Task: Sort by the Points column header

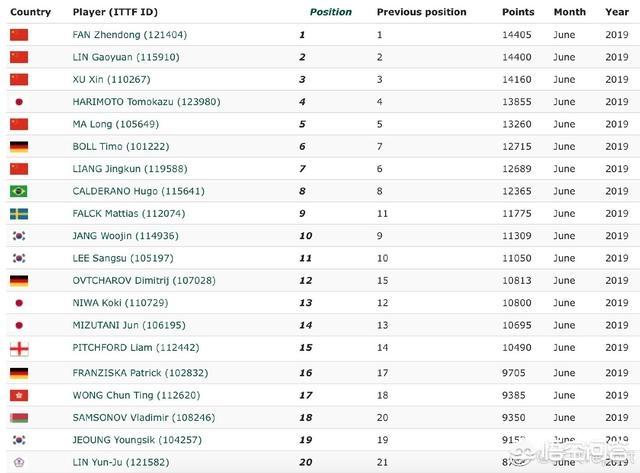Action: pyautogui.click(x=518, y=12)
